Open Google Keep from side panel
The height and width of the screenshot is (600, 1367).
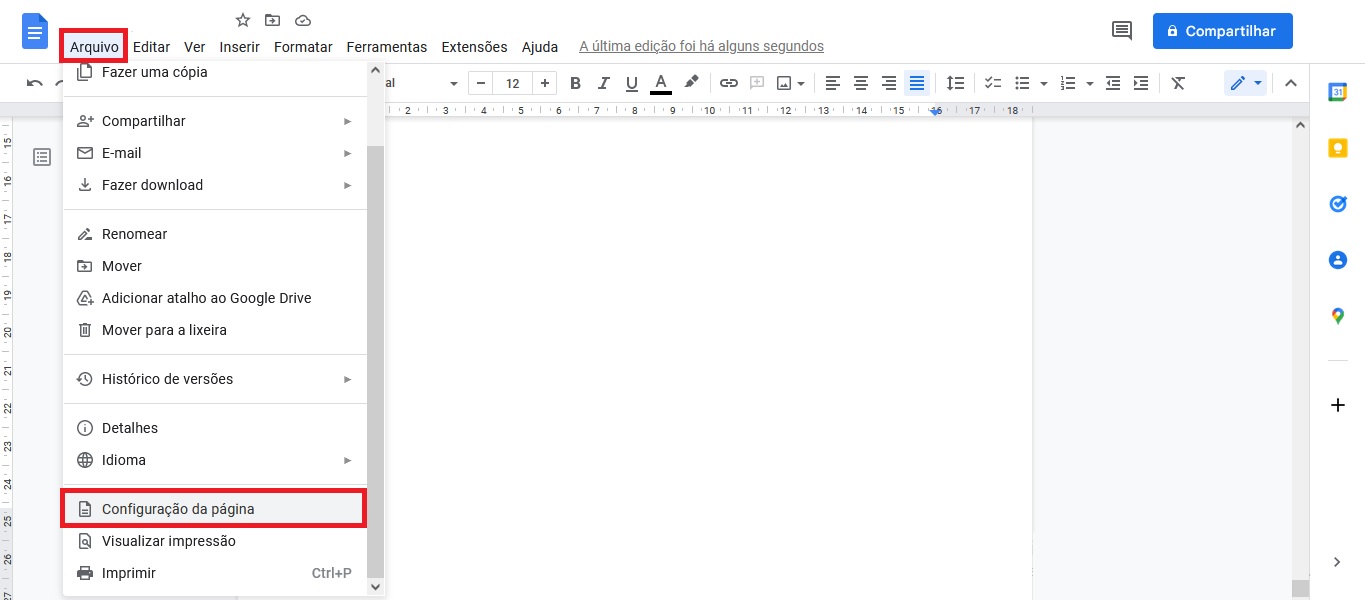(1338, 148)
